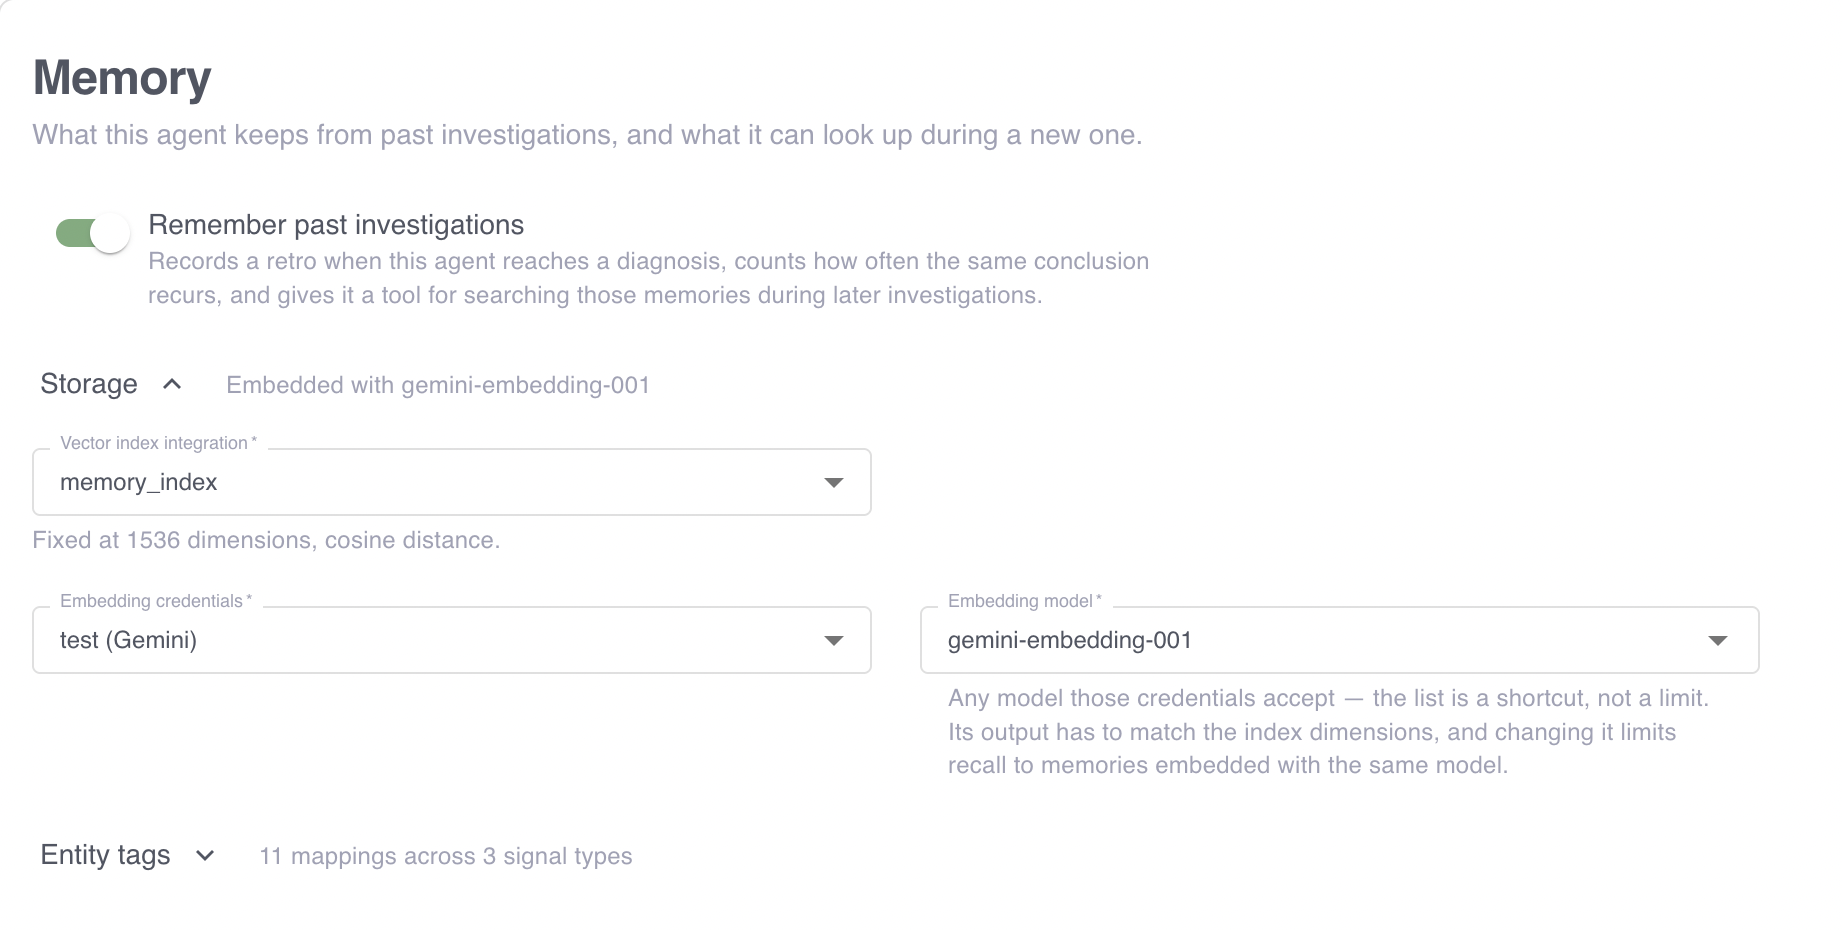
Task: Expand Entity tags with the down chevron
Action: pyautogui.click(x=205, y=855)
